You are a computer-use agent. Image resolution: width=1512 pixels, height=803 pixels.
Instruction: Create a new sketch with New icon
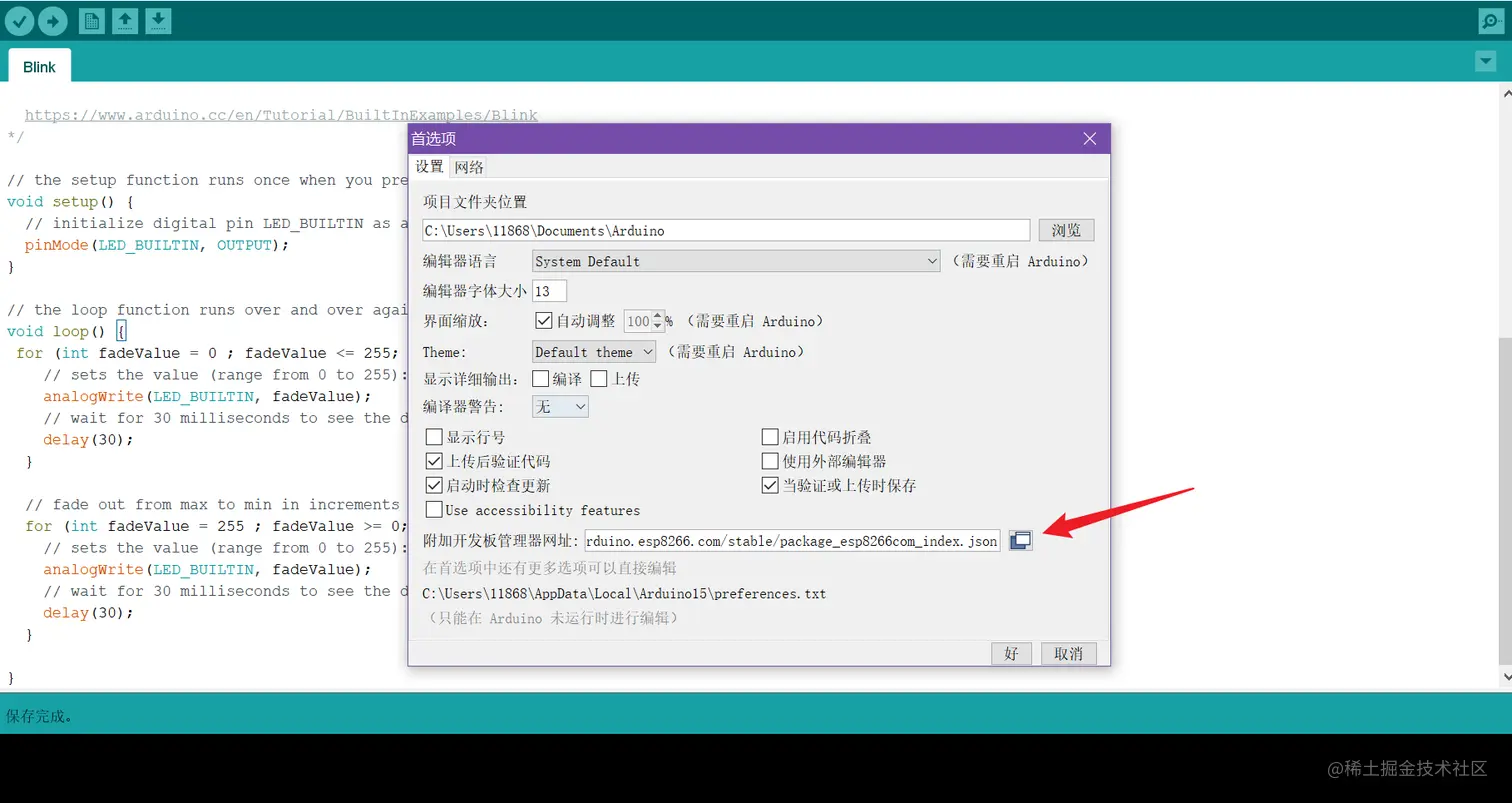[92, 20]
